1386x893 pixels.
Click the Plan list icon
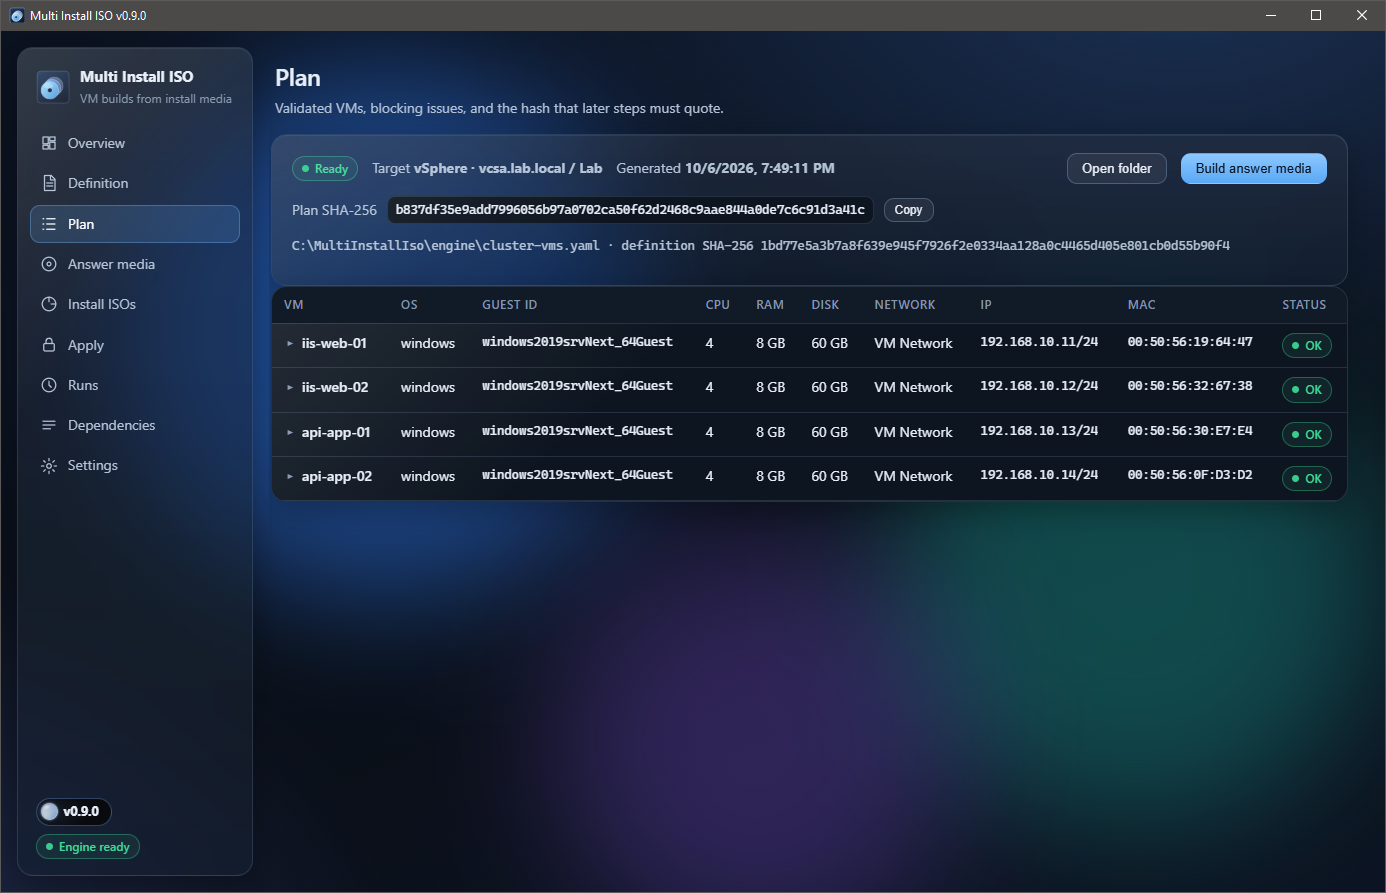click(49, 224)
